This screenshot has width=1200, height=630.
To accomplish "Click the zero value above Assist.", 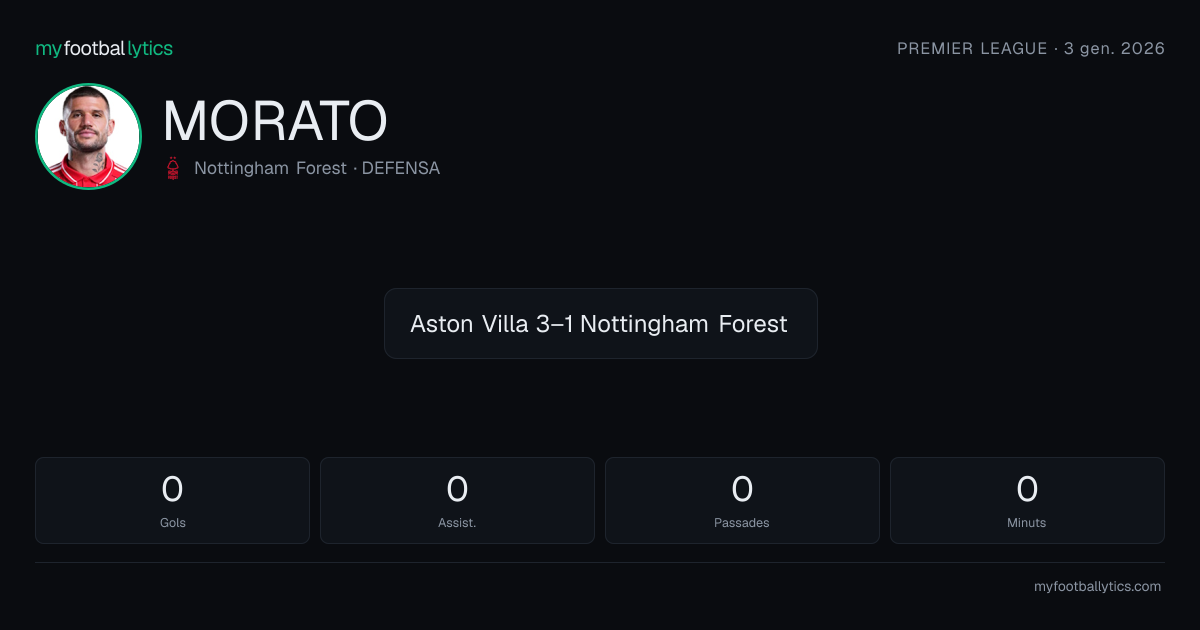I will point(457,489).
